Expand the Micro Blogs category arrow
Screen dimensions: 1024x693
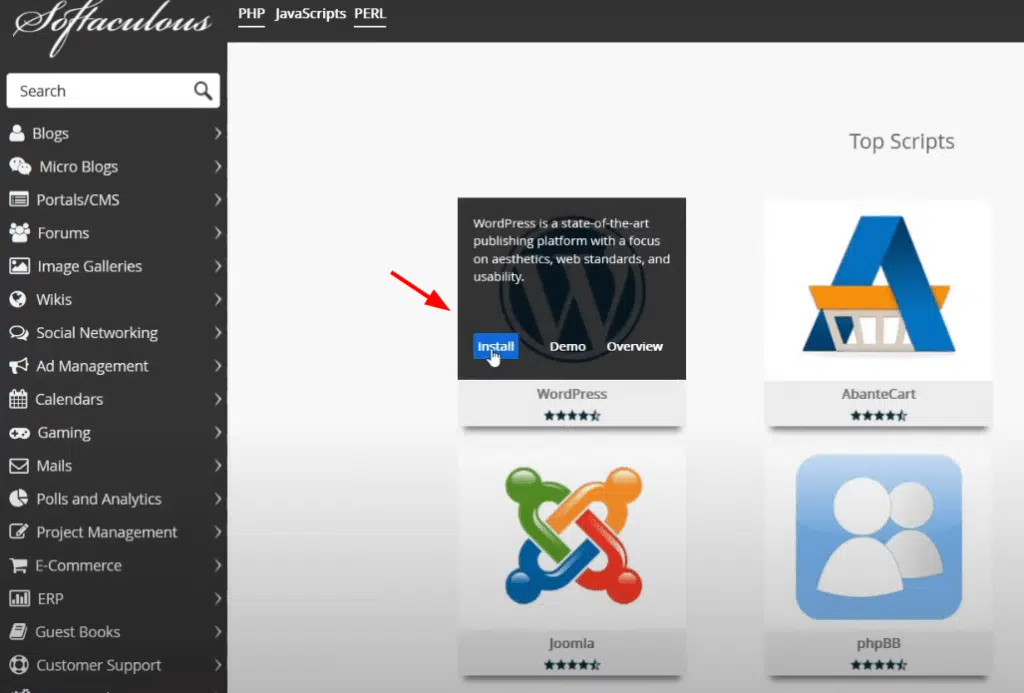pos(217,167)
